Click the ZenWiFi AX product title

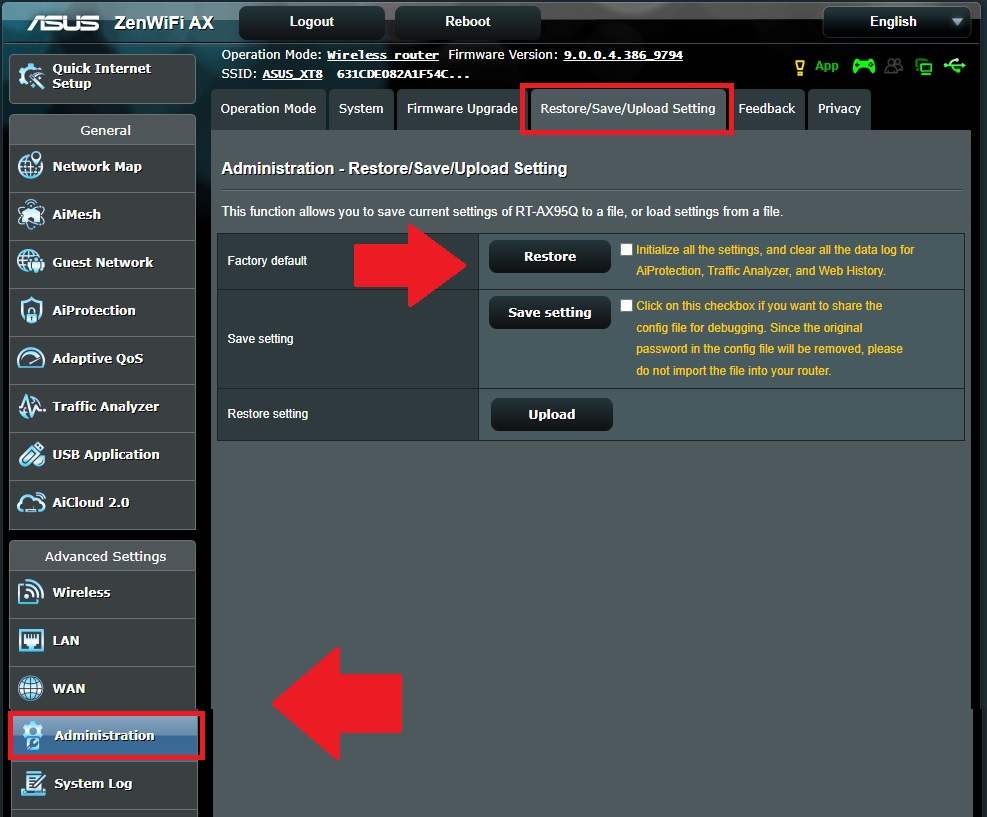(164, 23)
